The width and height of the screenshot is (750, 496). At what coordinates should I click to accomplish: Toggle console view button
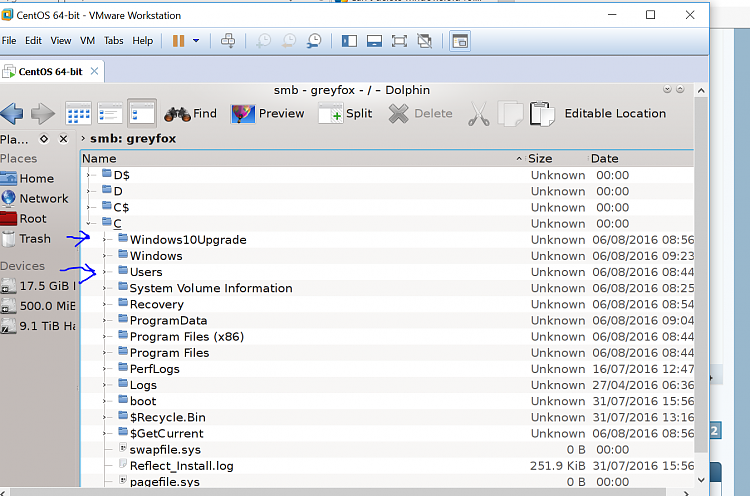click(x=460, y=41)
